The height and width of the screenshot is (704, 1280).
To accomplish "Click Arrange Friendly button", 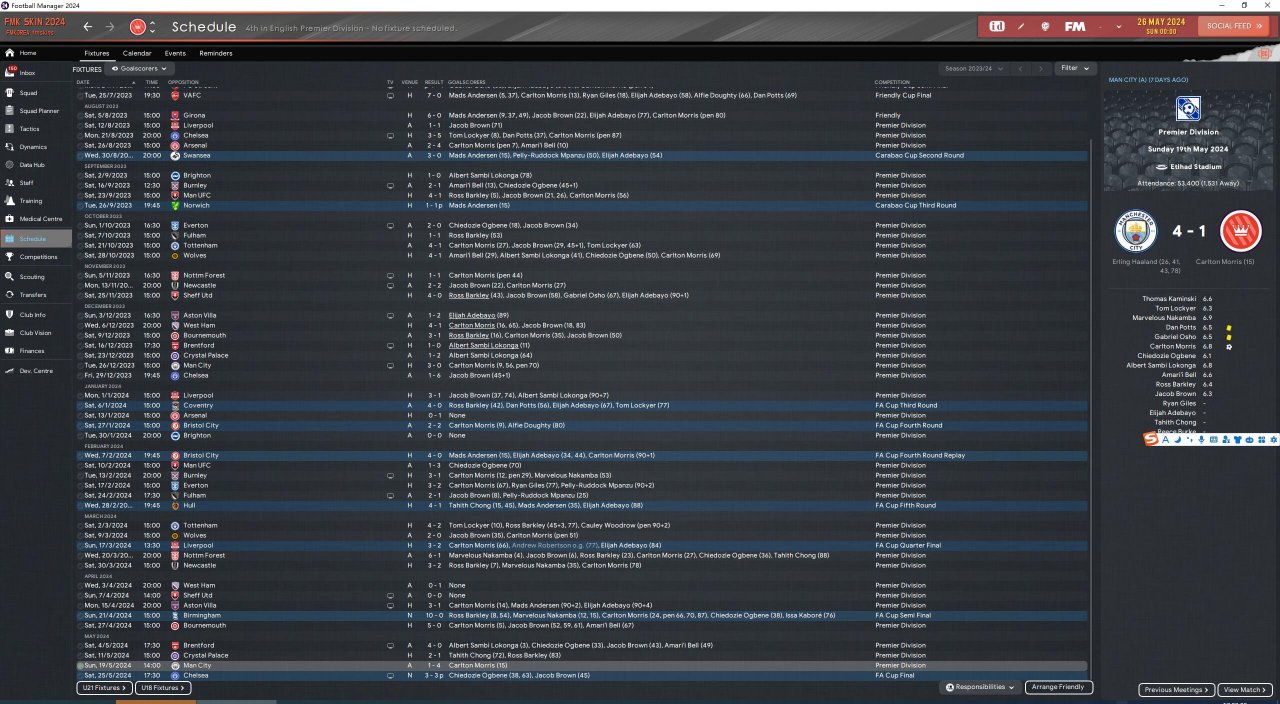I will pos(1059,688).
